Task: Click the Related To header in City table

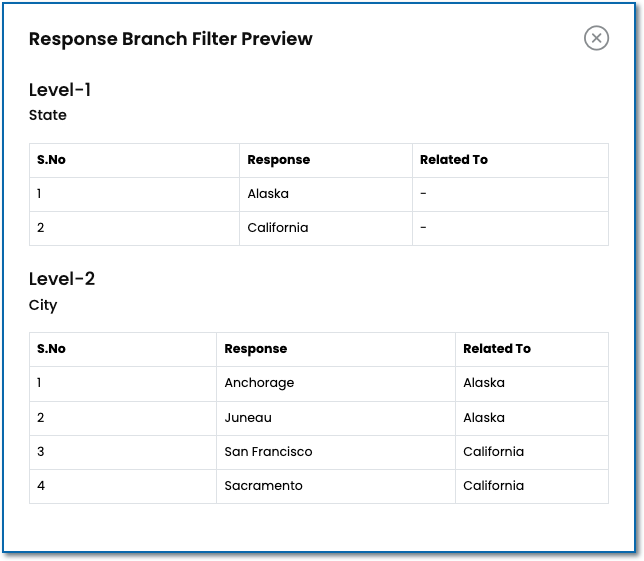Action: (x=496, y=349)
